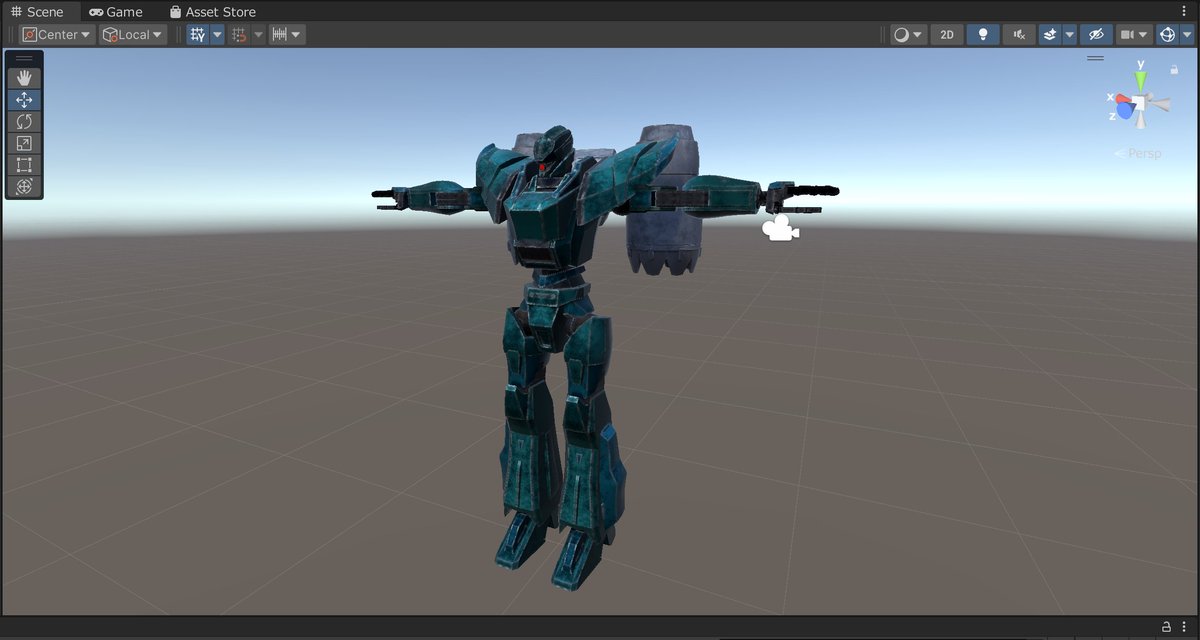Grab the Tools overlay drag handle
This screenshot has width=1200, height=640.
(24, 59)
